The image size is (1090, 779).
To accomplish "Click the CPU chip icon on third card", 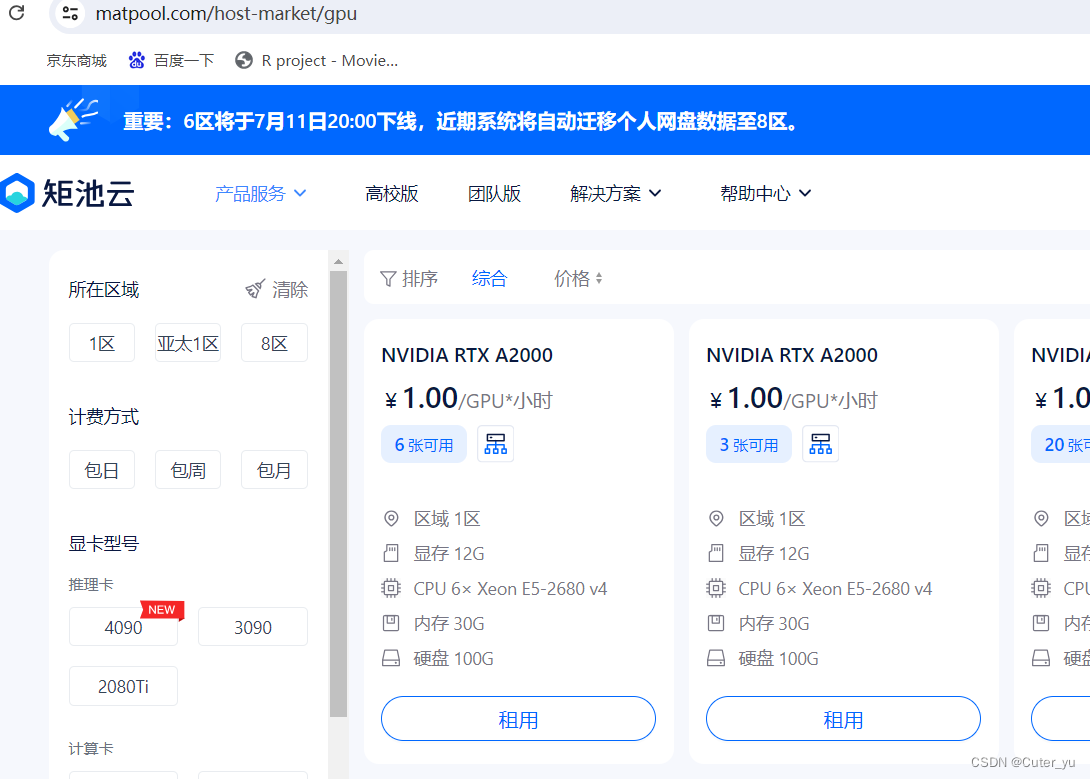I will point(1041,588).
